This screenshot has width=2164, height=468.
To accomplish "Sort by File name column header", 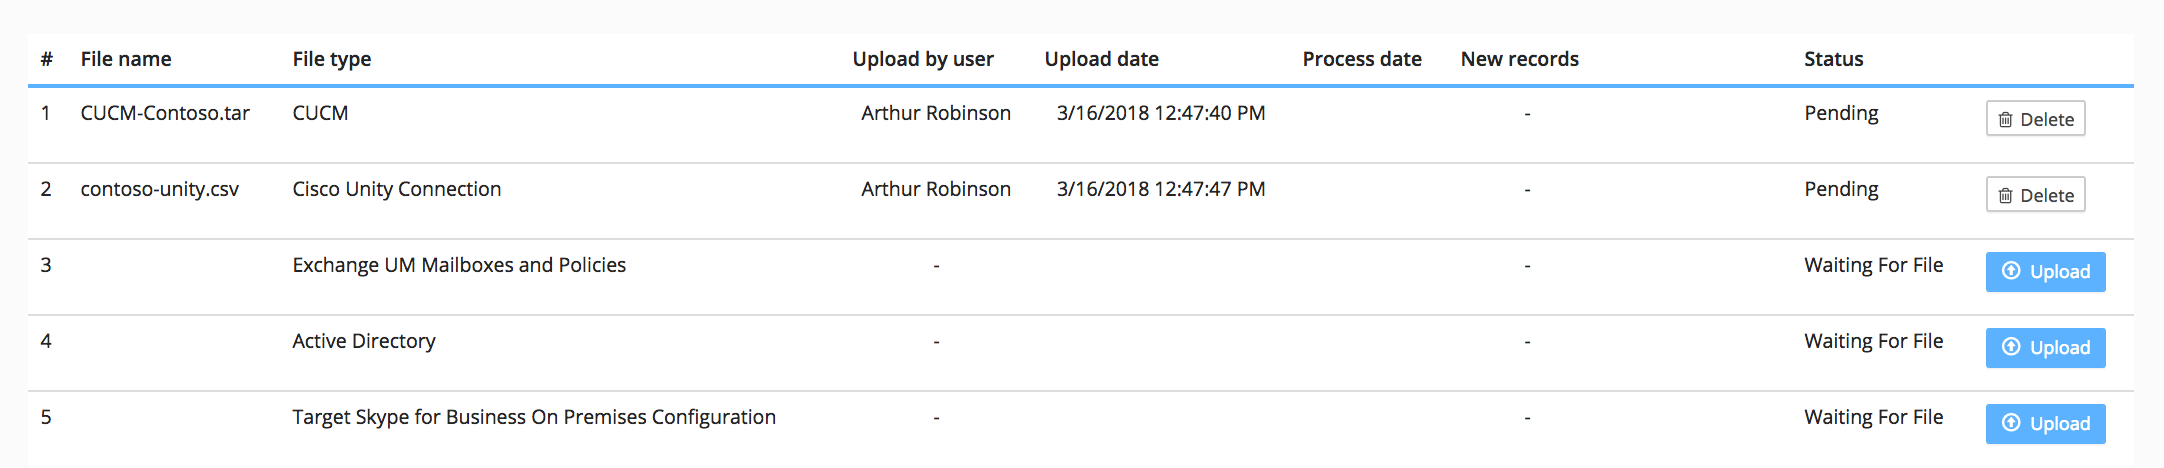I will point(126,59).
